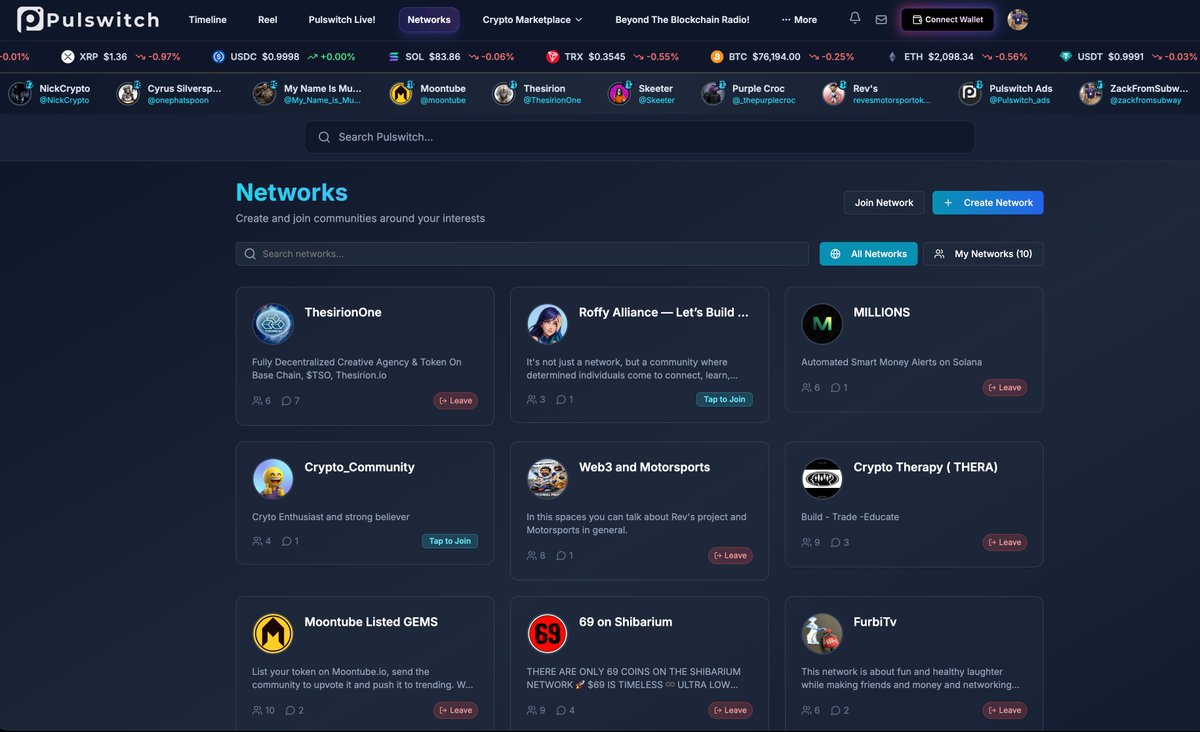Screen dimensions: 1200x732
Task: Open Skeeter avatar in the stories row
Action: pos(620,94)
